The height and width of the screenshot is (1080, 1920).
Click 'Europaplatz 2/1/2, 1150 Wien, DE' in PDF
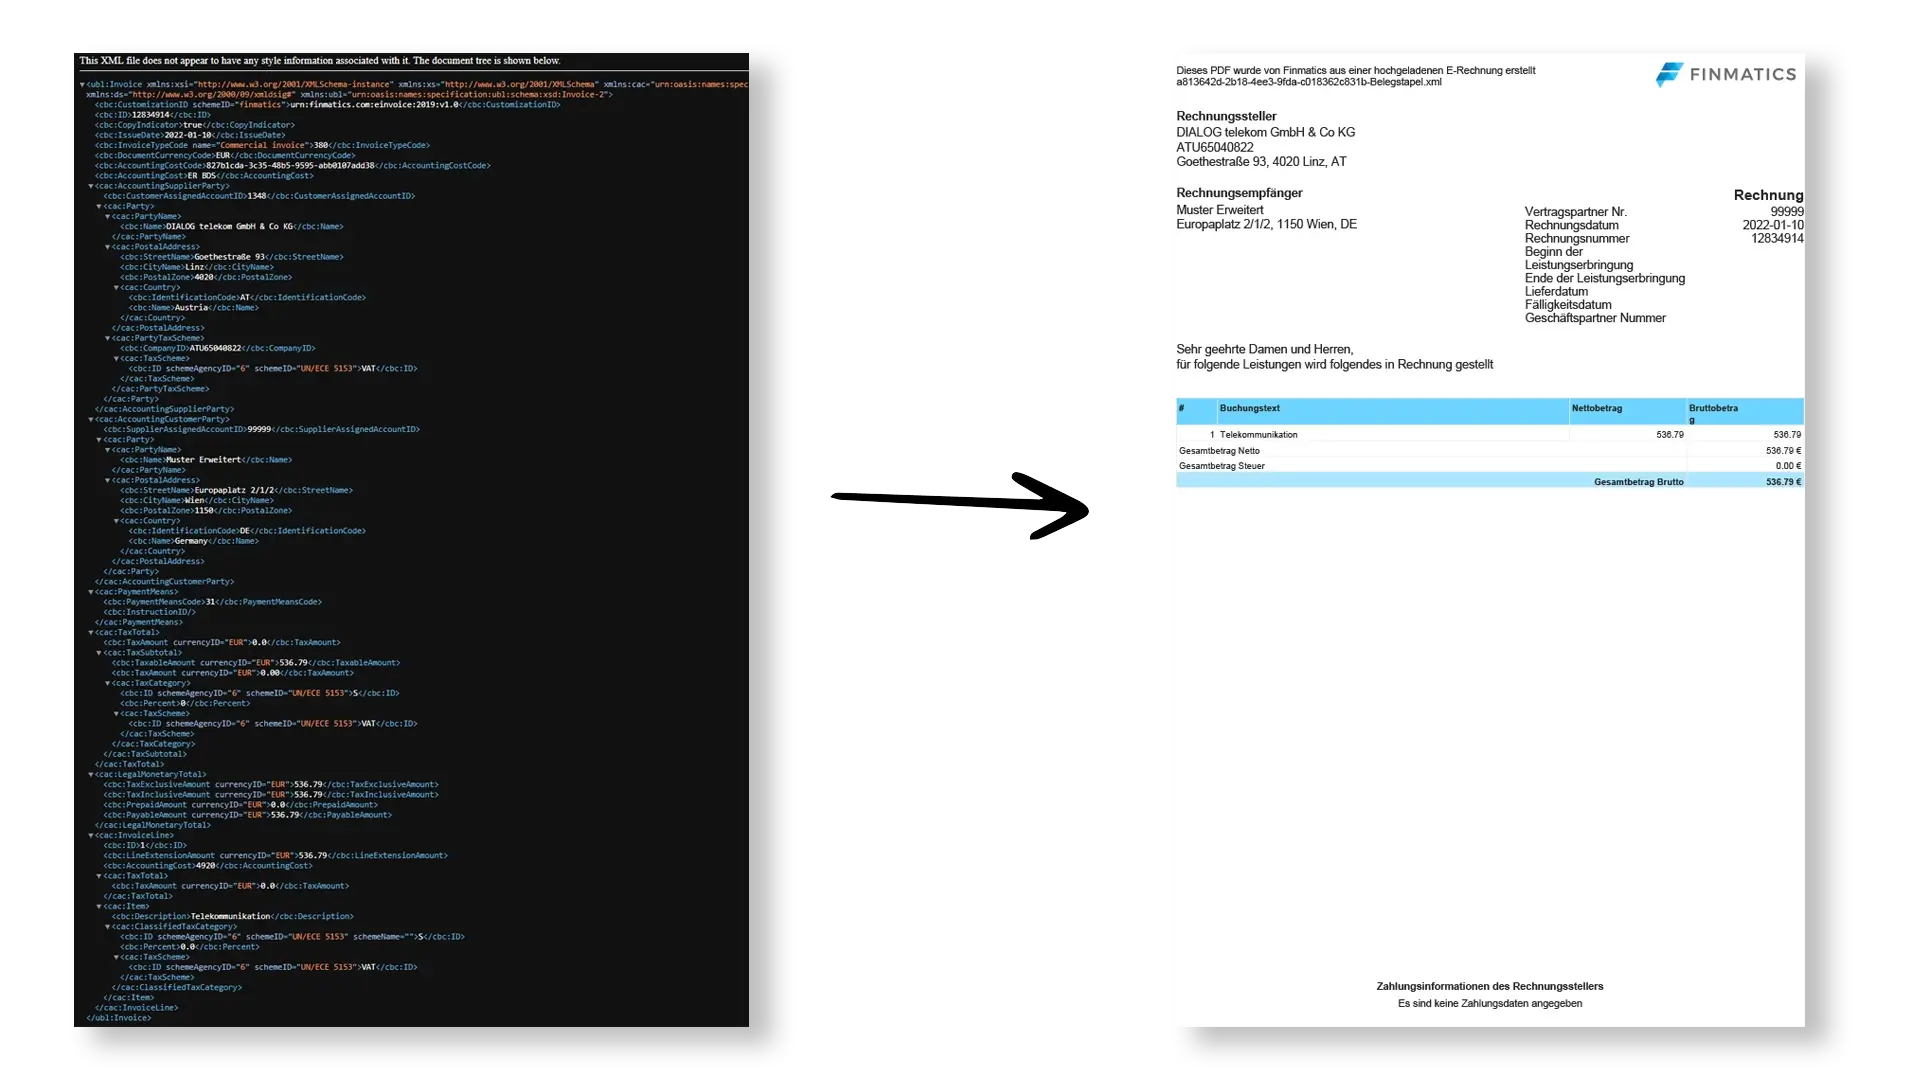coord(1266,225)
